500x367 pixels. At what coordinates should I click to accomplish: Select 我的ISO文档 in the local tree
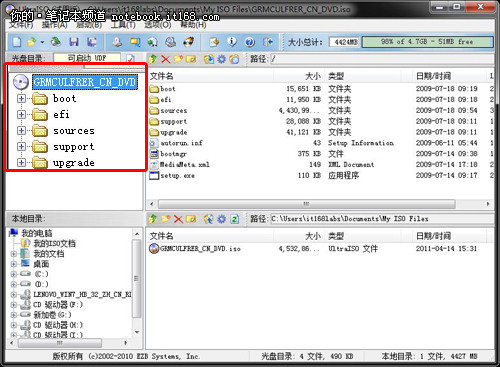(55, 244)
